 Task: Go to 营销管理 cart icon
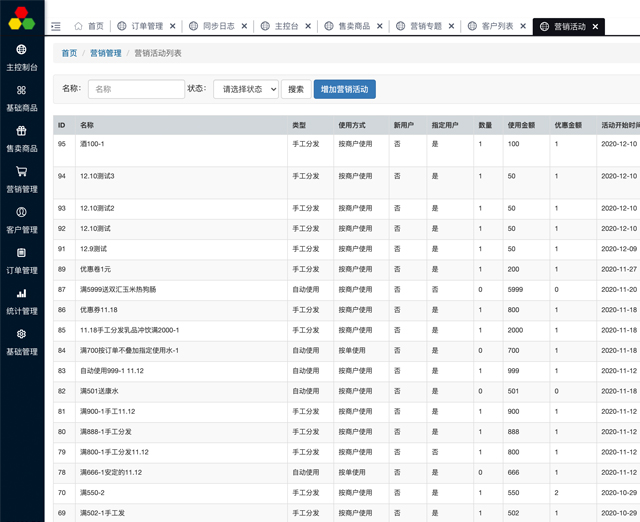point(22,179)
